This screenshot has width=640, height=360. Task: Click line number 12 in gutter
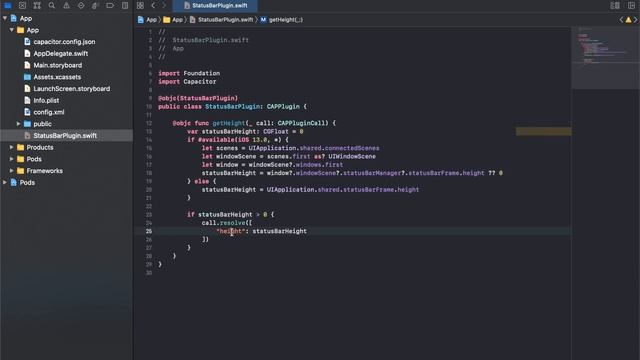pyautogui.click(x=149, y=123)
